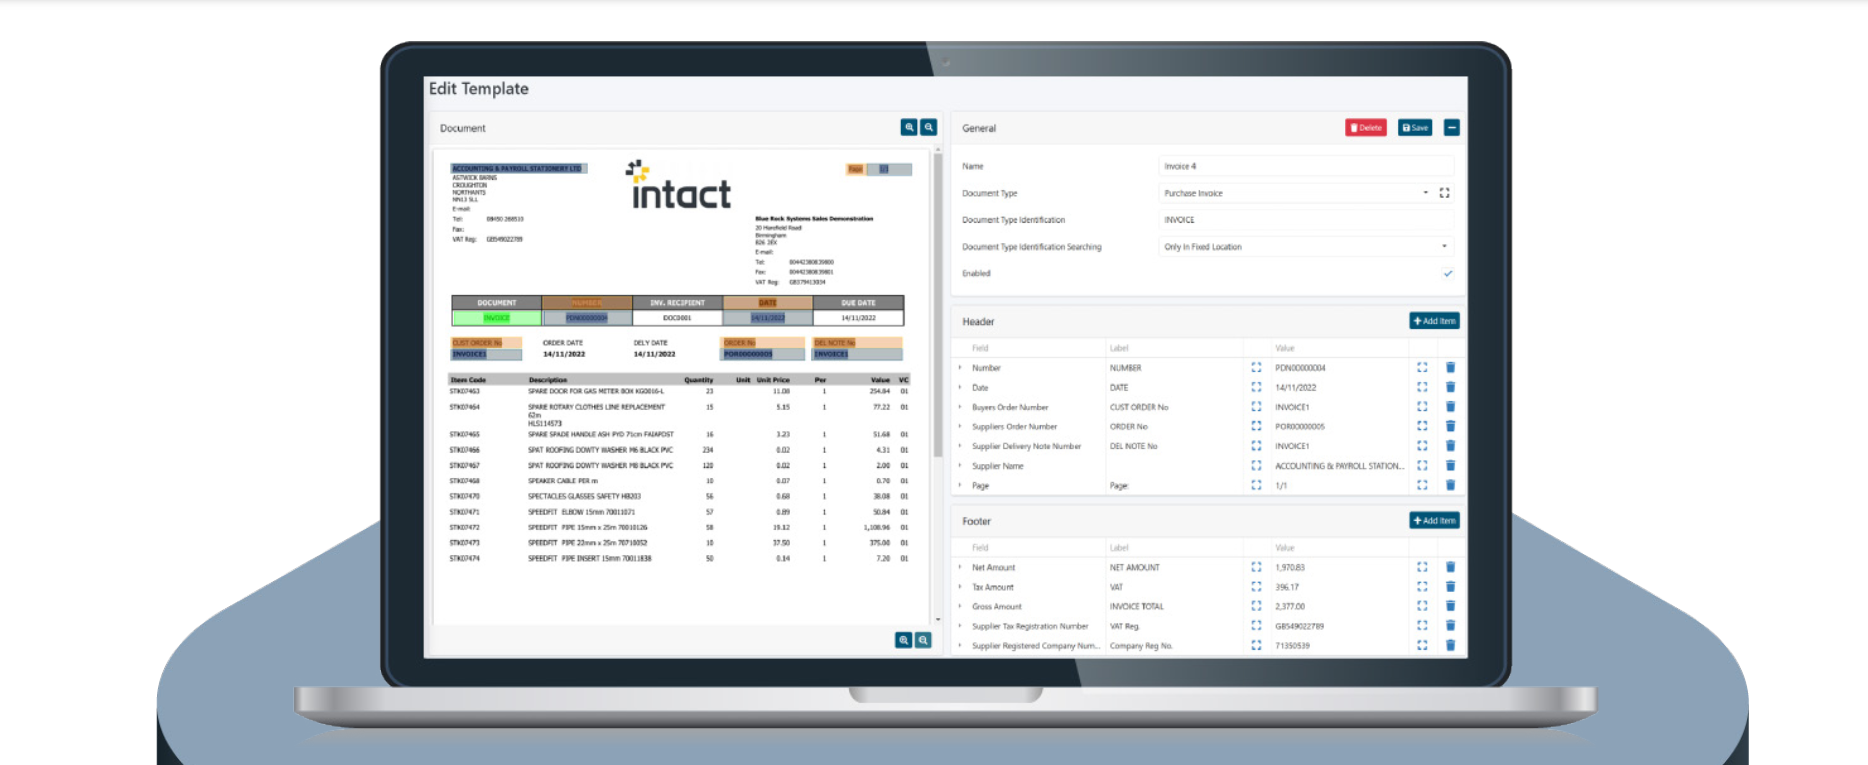This screenshot has height=765, width=1868.
Task: Expand the Tax Amount footer row
Action: 960,587
